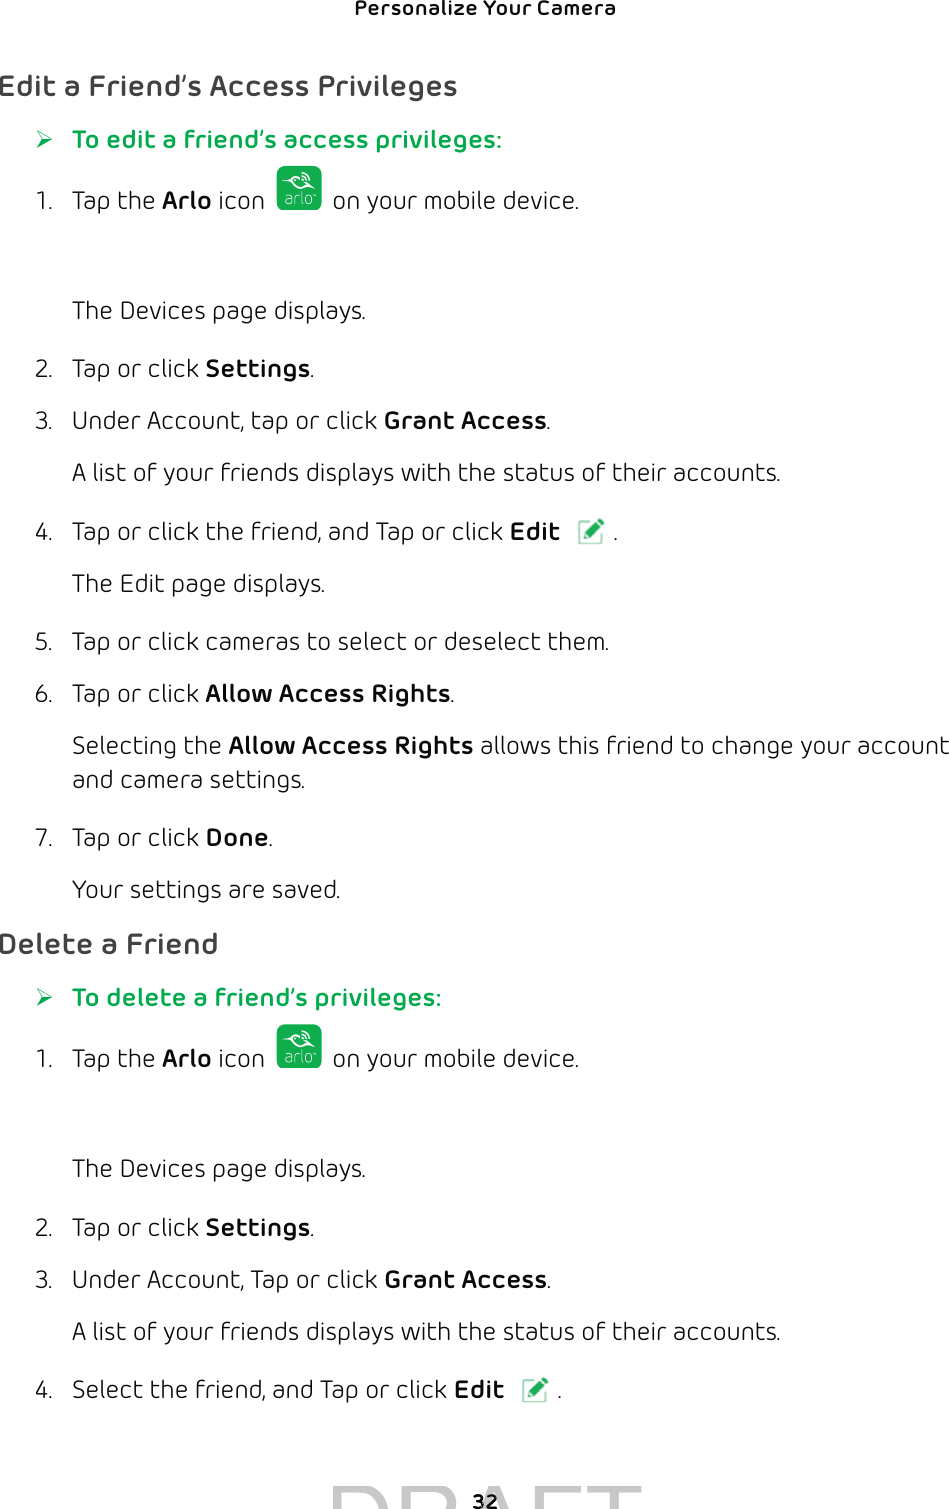The width and height of the screenshot is (949, 1509).
Task: Click the "Personalize Your Camera" page header
Action: [485, 10]
